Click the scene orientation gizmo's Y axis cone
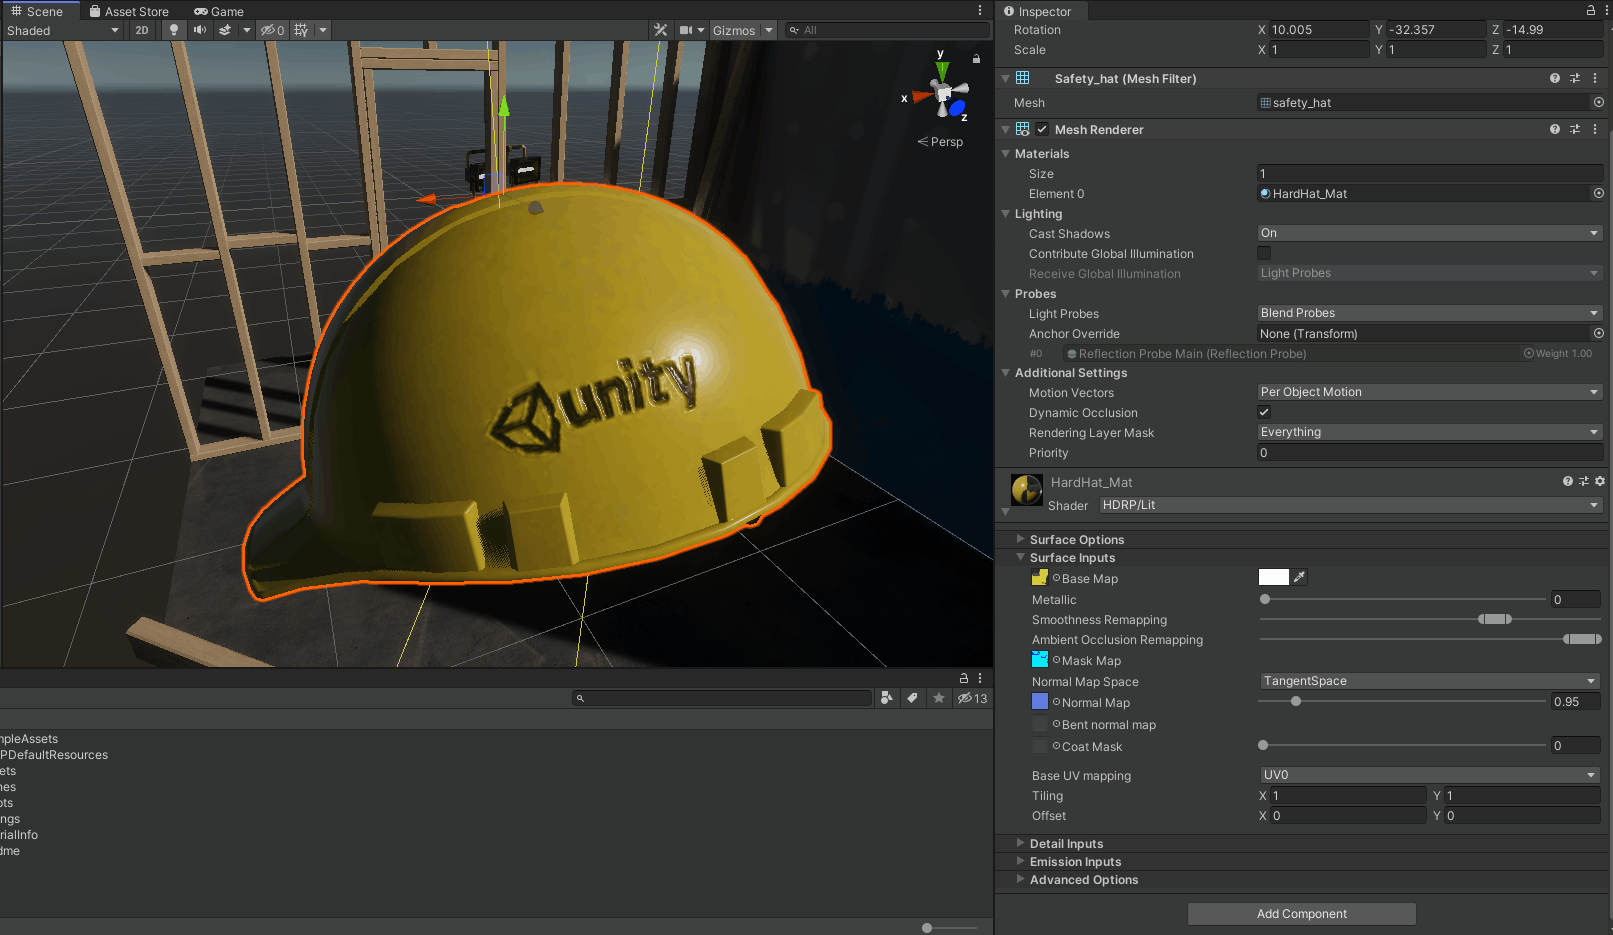Screen dimensions: 1613x935 coord(941,70)
